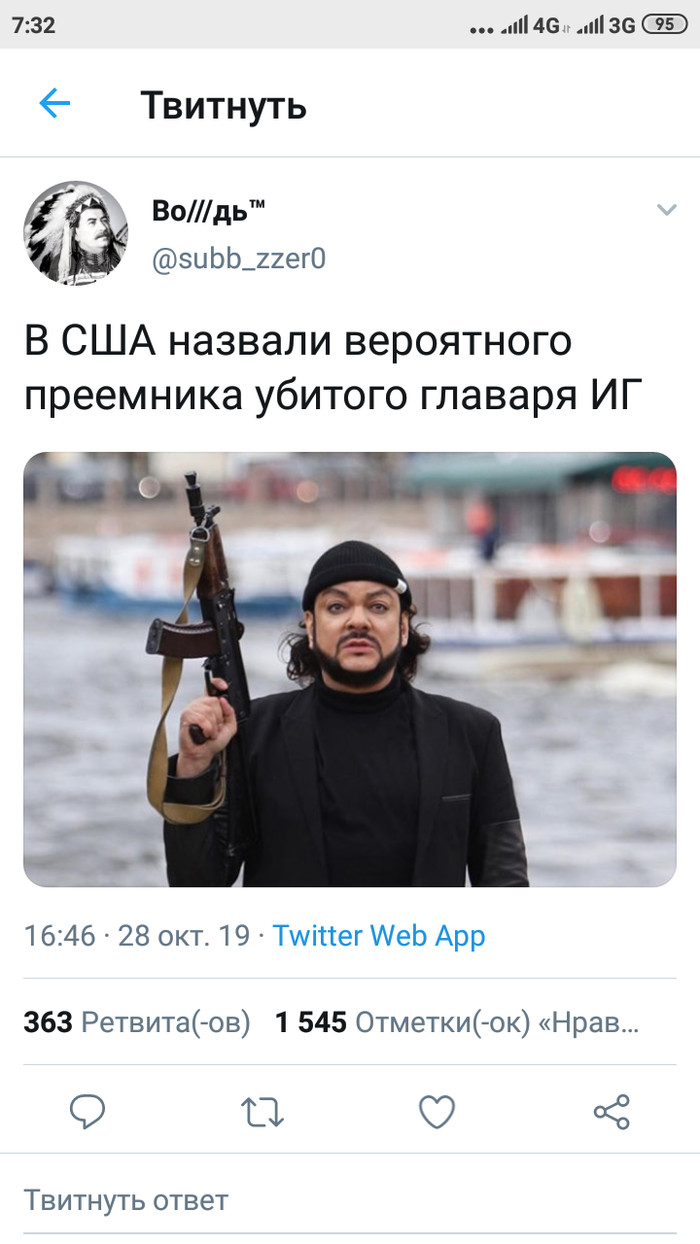Image resolution: width=700 pixels, height=1244 pixels.
Task: View the 363 Ретвита(-ов) list
Action: click(x=137, y=1022)
